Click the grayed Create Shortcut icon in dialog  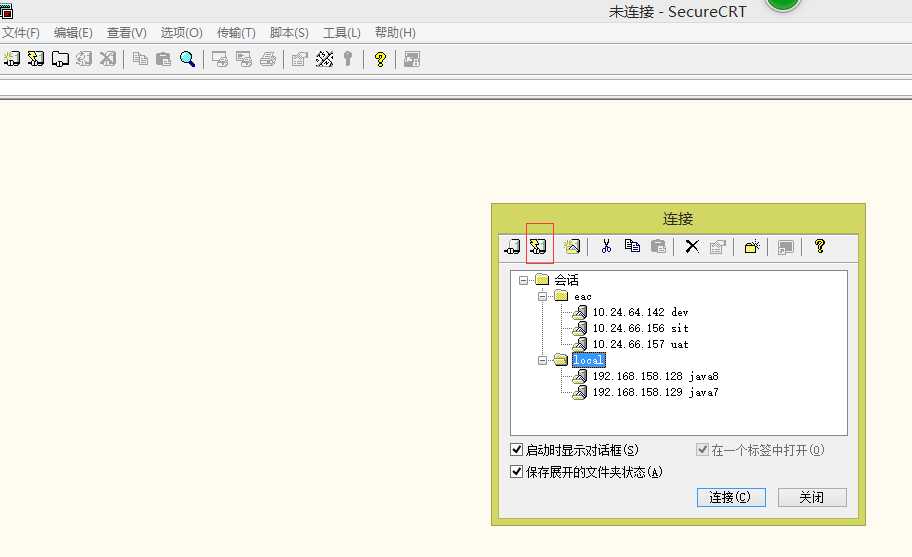[785, 247]
